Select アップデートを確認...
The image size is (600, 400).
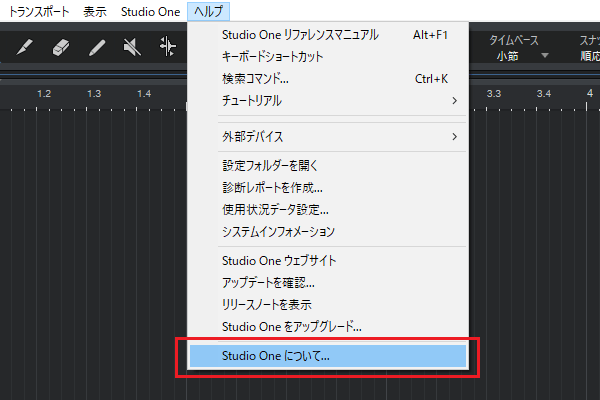[x=328, y=283]
